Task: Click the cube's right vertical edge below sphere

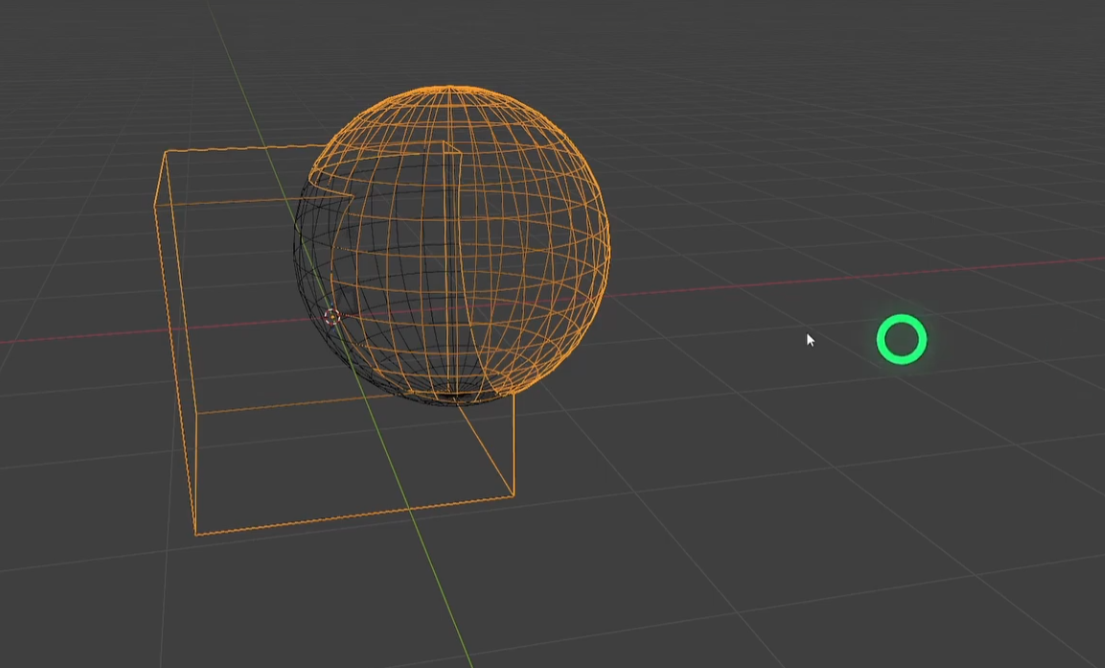Action: coord(513,445)
